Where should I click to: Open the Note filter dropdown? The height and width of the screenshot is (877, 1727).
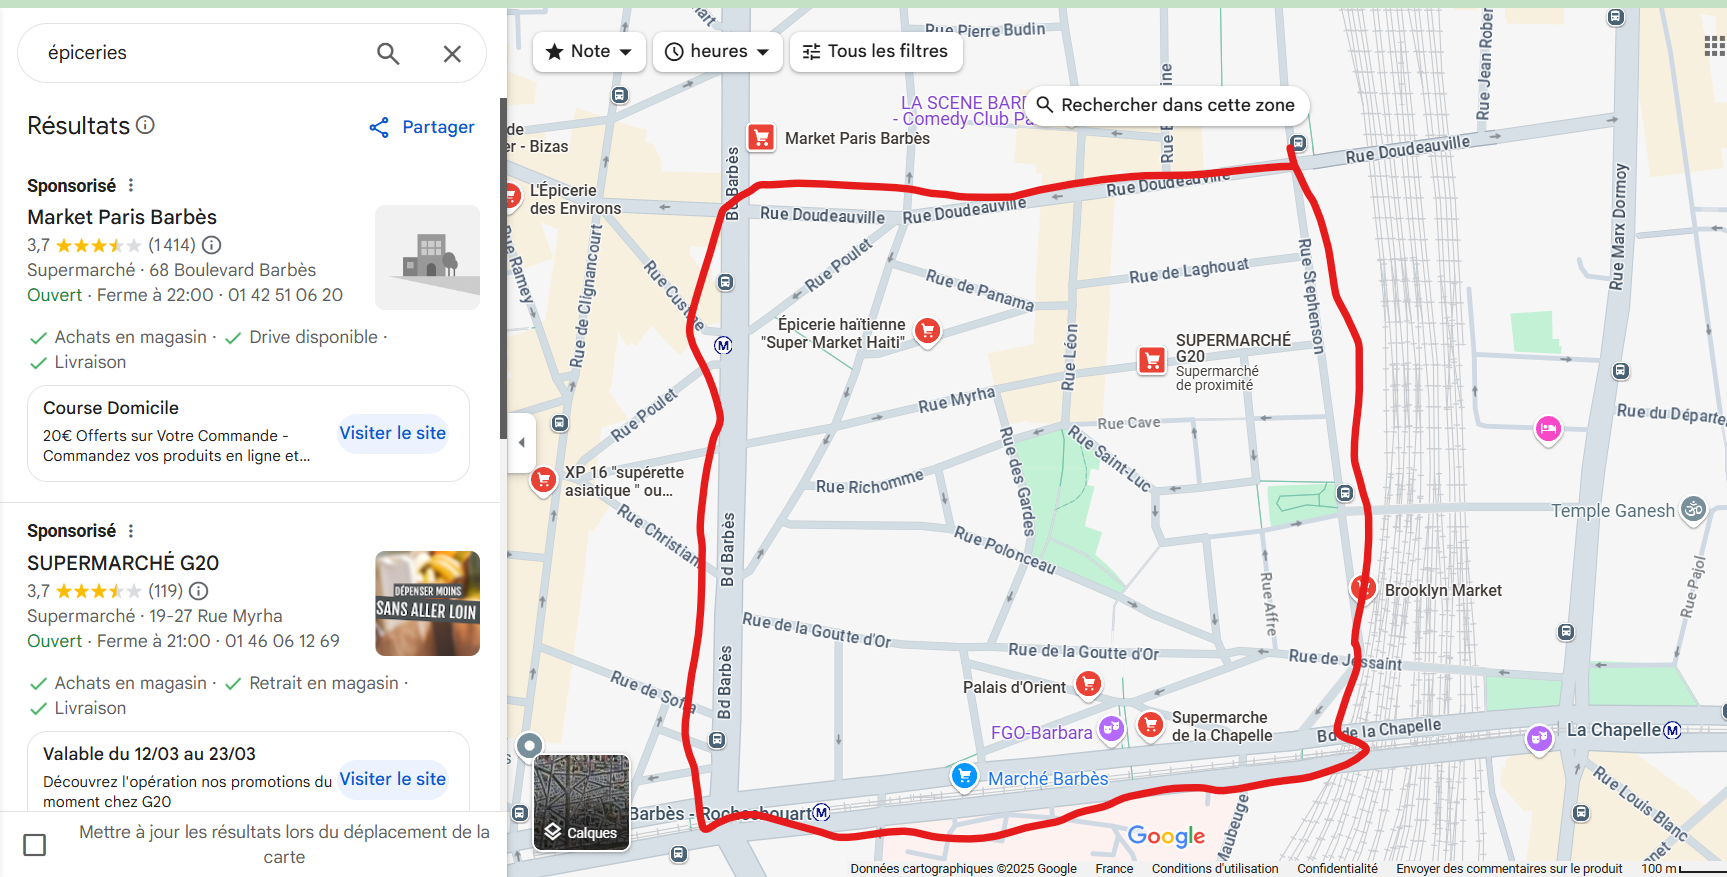589,51
